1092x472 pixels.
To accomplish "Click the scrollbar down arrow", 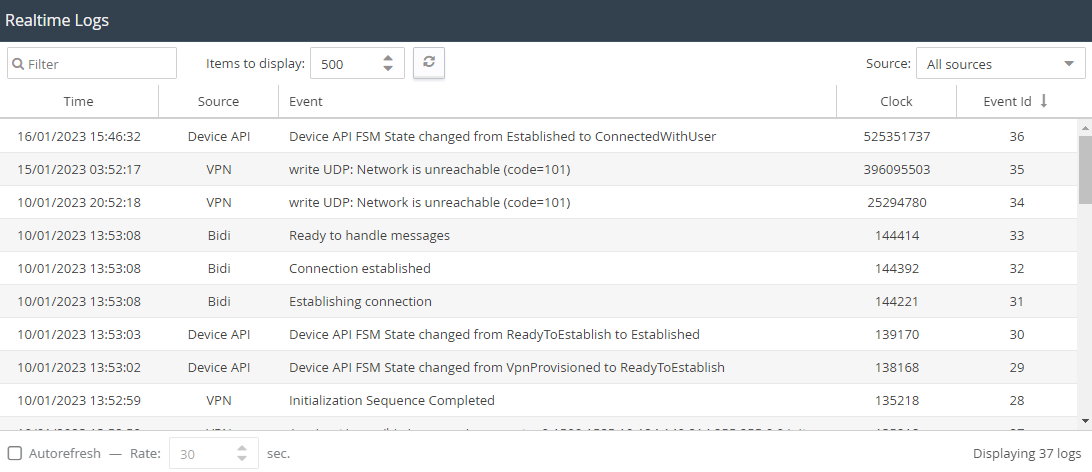I will (x=1085, y=420).
